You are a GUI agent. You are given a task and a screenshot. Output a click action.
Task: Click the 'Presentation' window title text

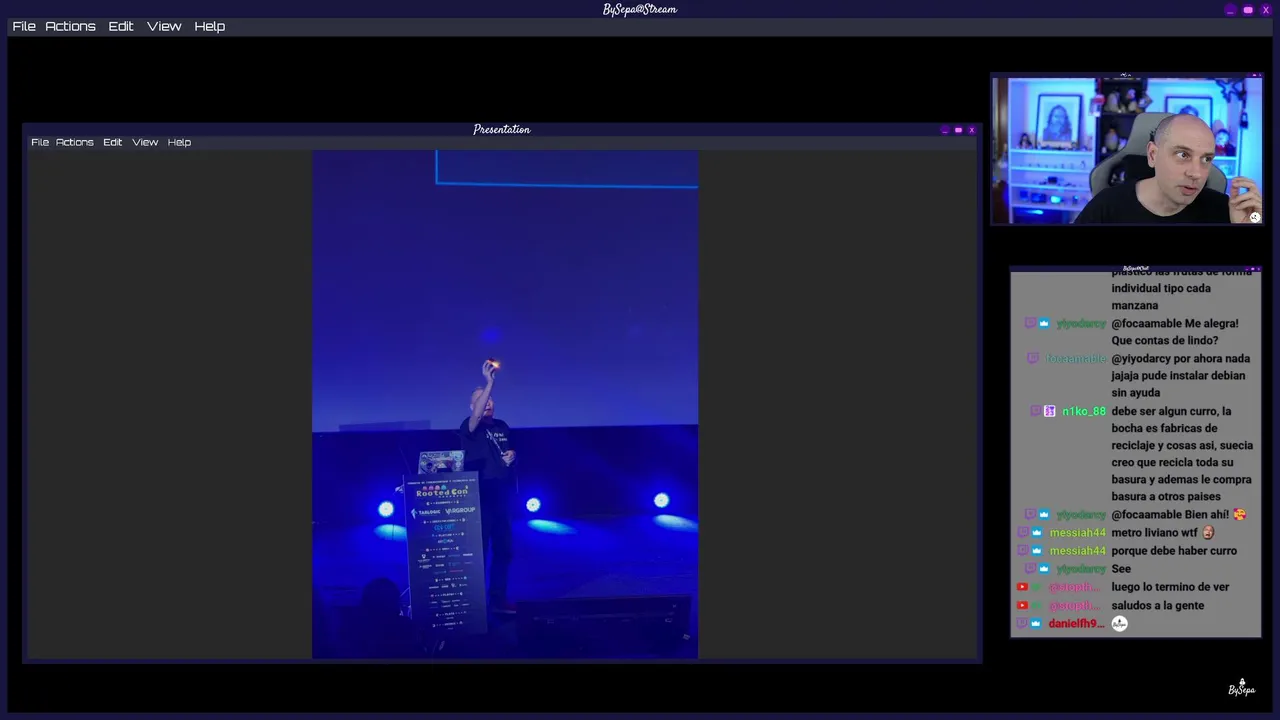point(502,129)
